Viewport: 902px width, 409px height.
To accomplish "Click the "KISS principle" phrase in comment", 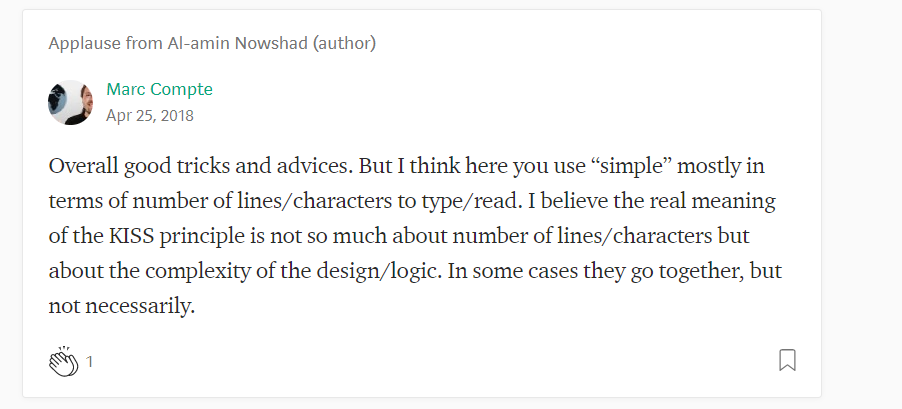I will pyautogui.click(x=166, y=236).
